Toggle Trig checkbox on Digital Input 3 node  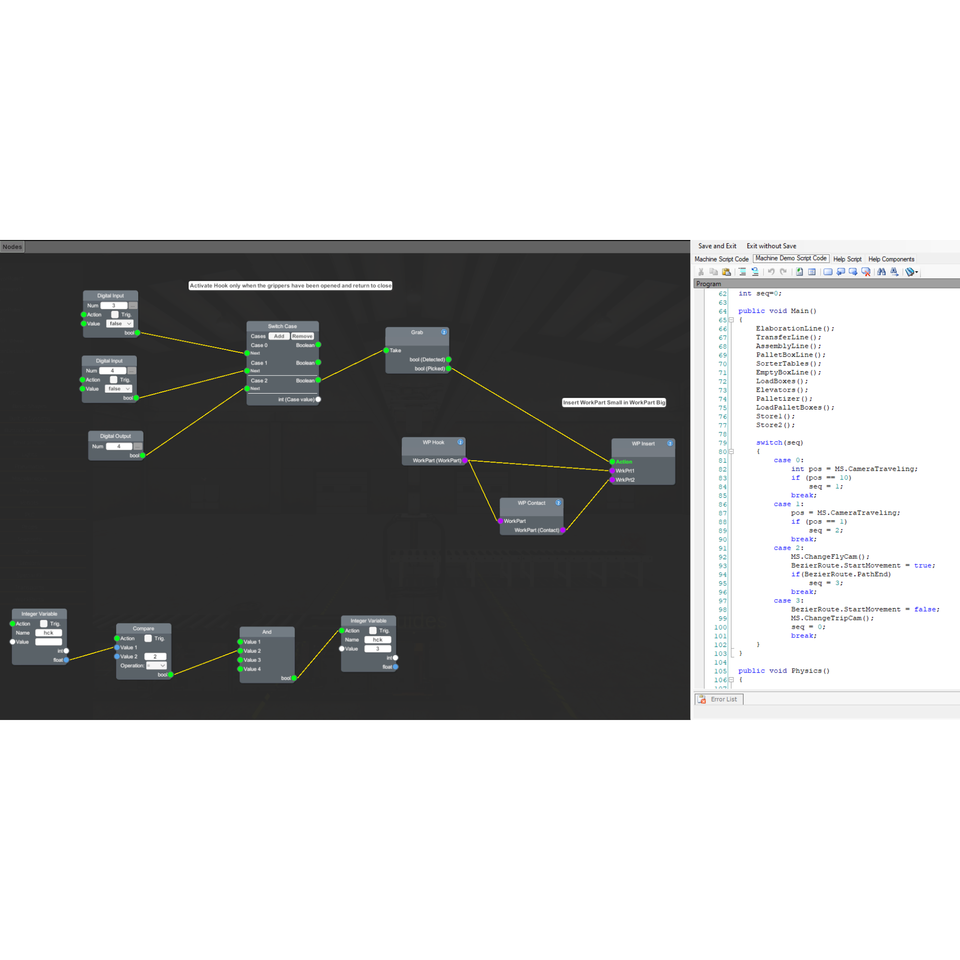pyautogui.click(x=114, y=314)
